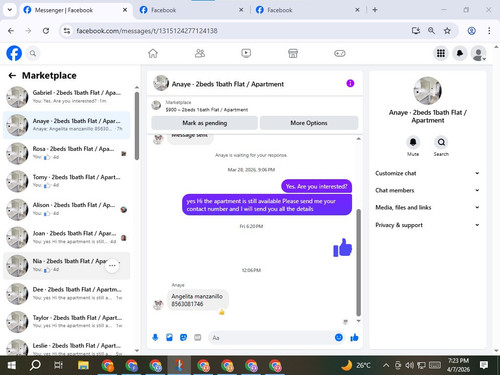Select the Anaye conversation in list
The image size is (500, 375).
[x=67, y=125]
